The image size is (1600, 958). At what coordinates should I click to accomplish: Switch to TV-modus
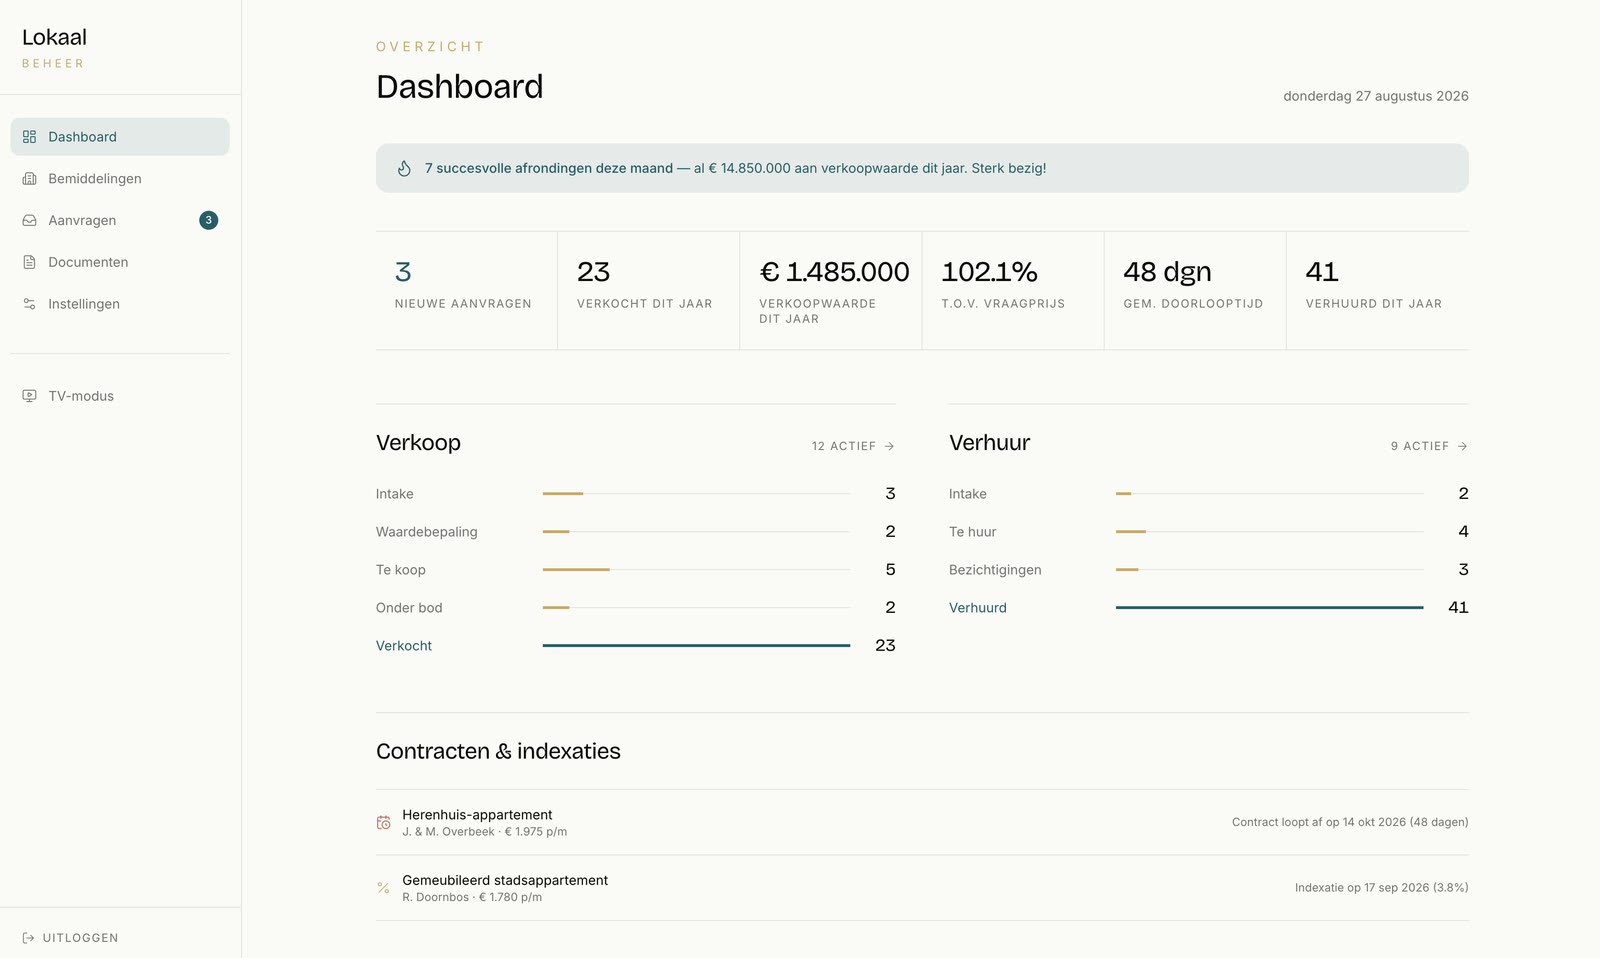[120, 396]
